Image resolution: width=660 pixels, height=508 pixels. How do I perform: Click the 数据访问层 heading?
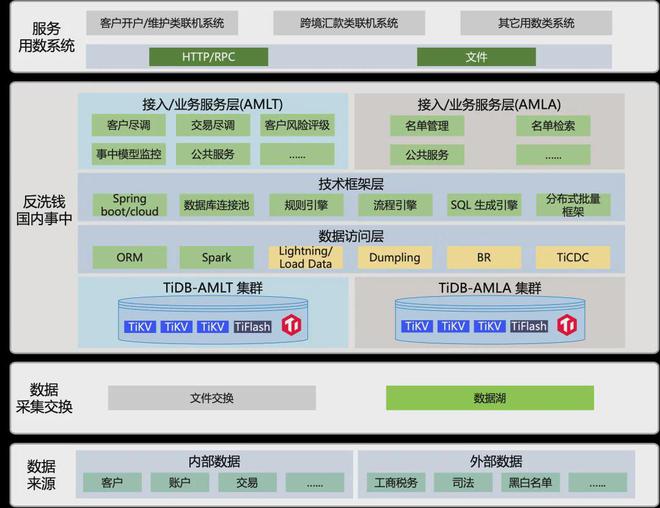pyautogui.click(x=351, y=236)
